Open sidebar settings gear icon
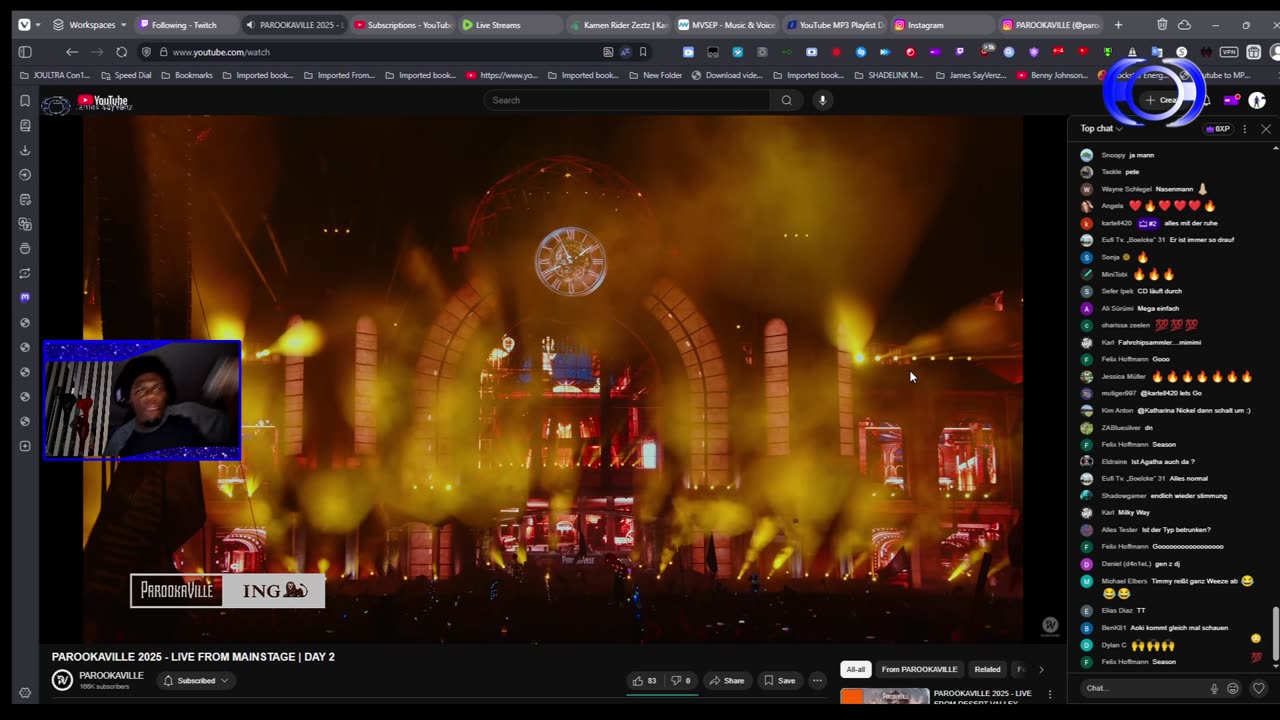The width and height of the screenshot is (1280, 720). (x=25, y=692)
